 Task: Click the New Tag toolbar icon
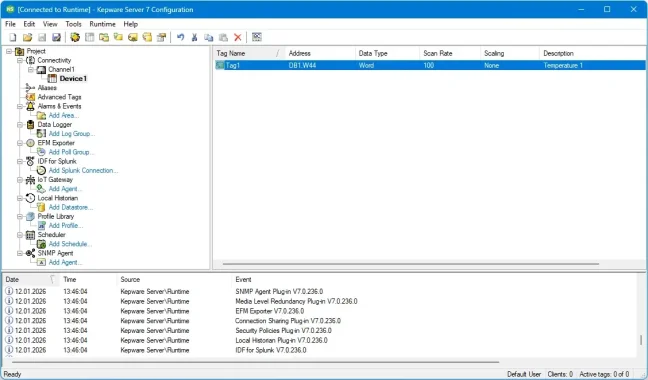118,38
